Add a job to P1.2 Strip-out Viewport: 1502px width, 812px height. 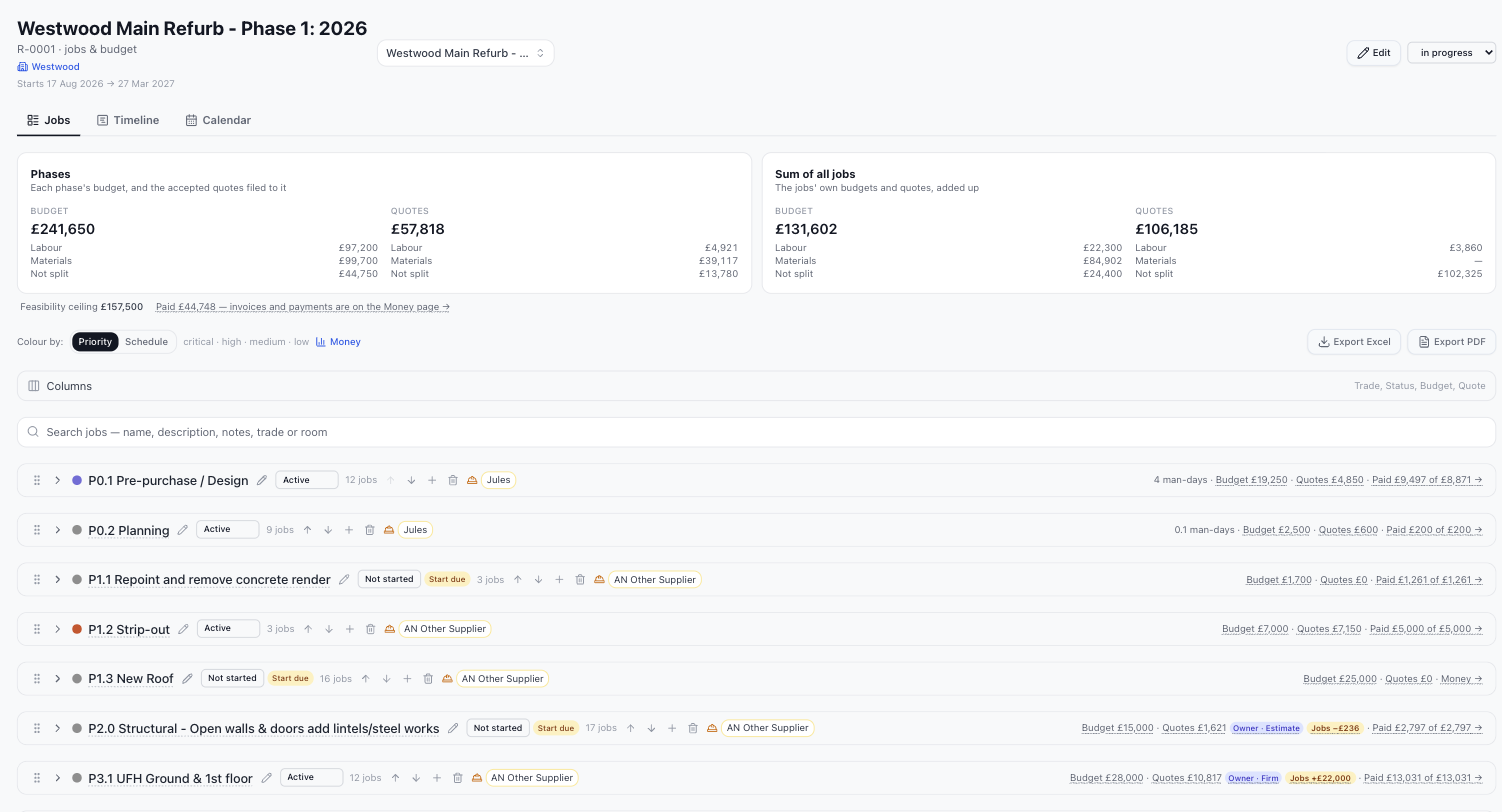click(349, 629)
